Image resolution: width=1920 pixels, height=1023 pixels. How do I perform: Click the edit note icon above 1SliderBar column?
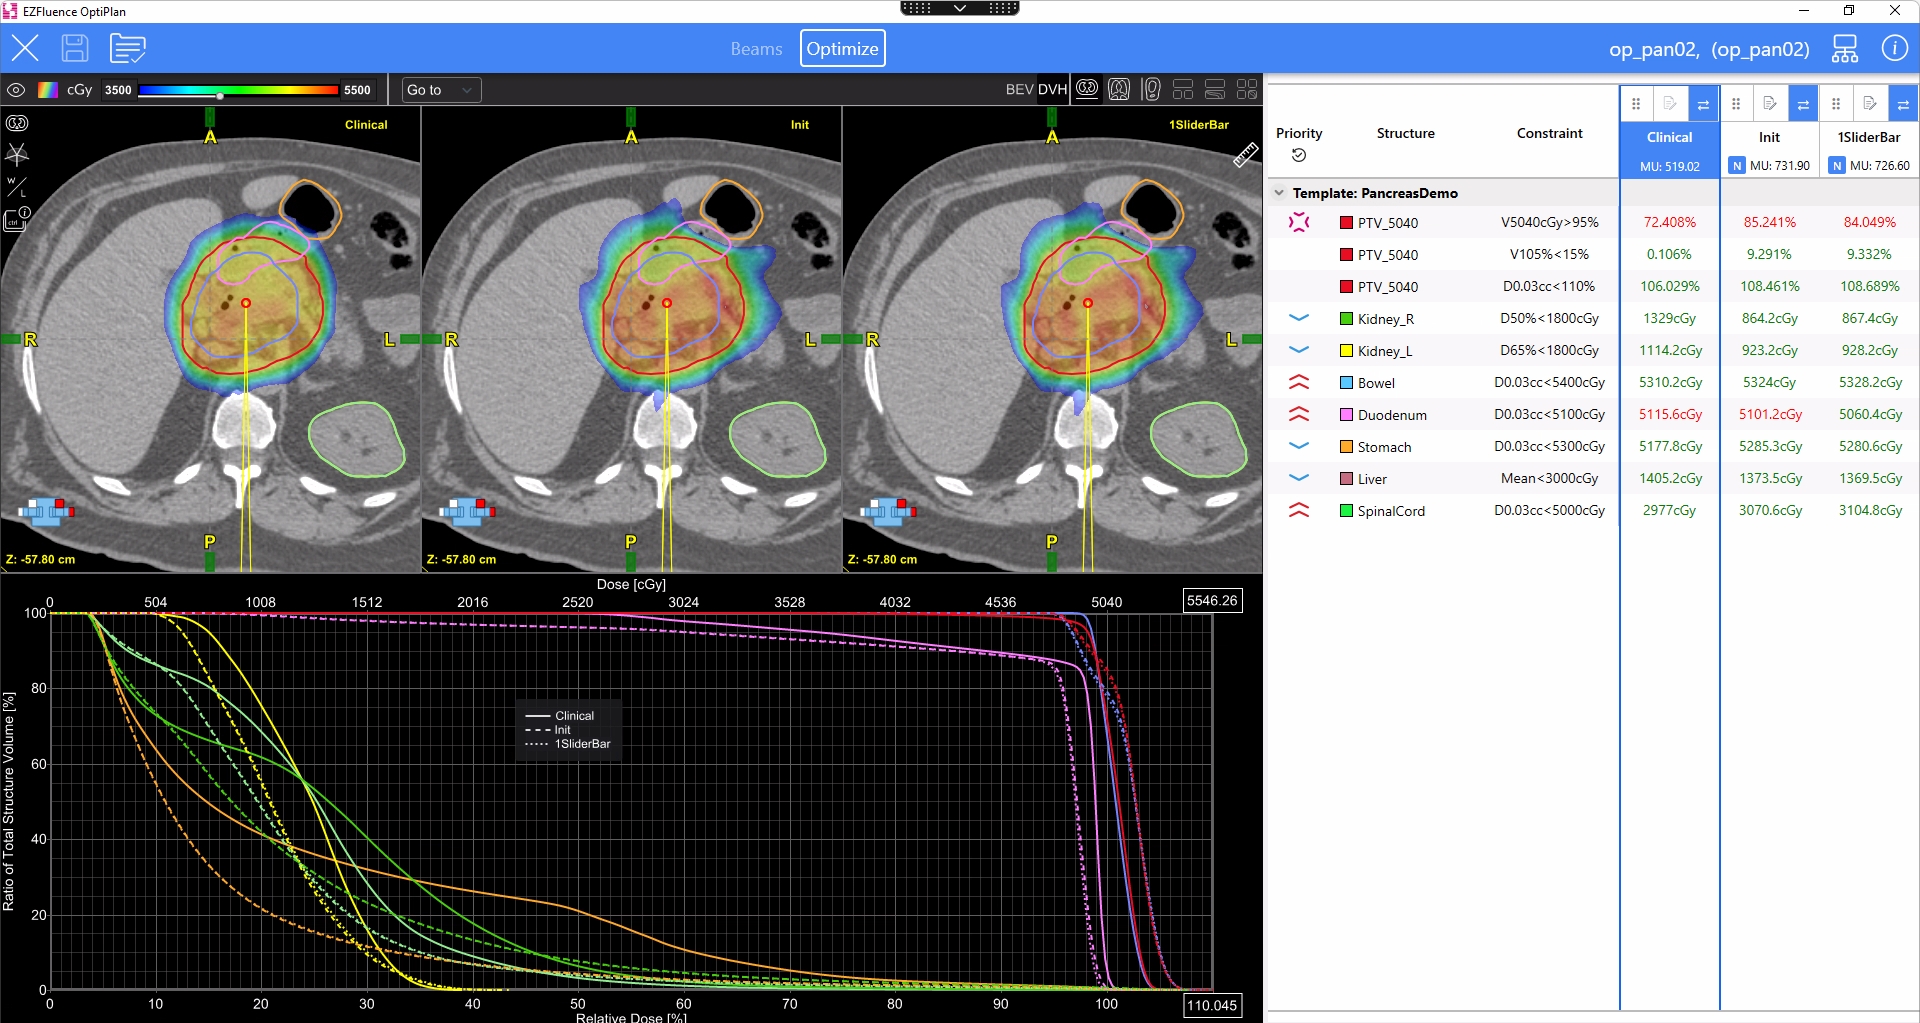pyautogui.click(x=1869, y=104)
